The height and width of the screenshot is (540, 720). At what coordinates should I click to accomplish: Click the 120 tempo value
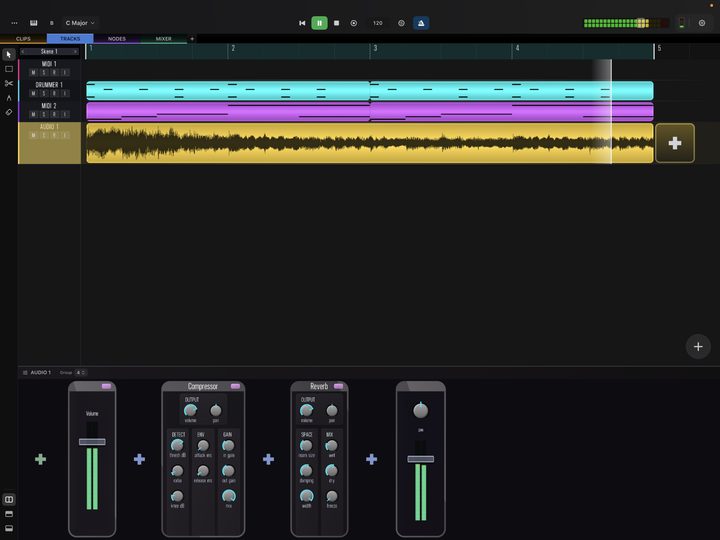tap(377, 23)
